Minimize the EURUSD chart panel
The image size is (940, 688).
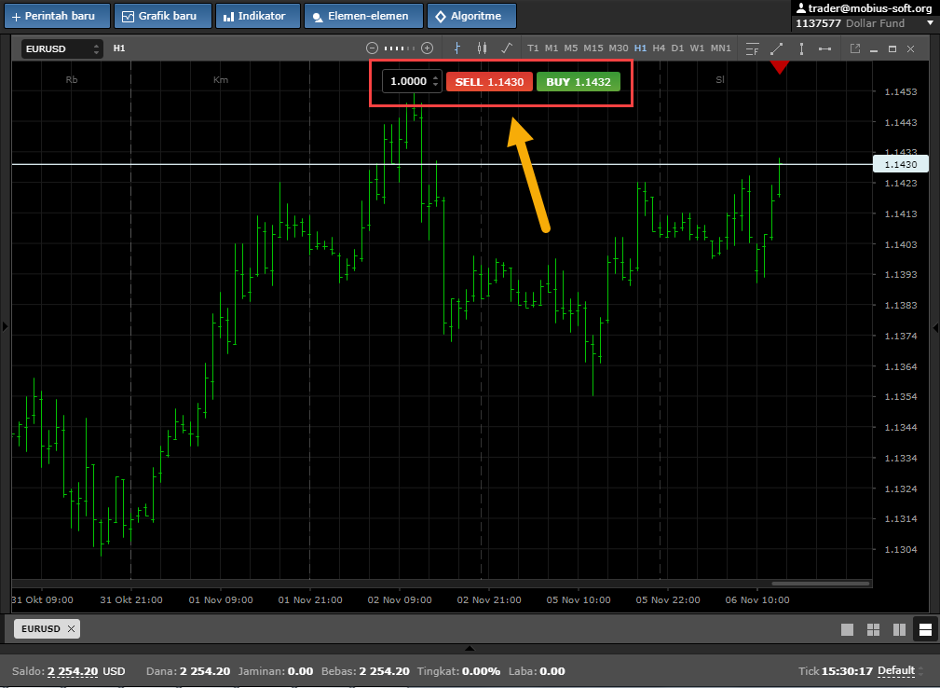point(874,49)
